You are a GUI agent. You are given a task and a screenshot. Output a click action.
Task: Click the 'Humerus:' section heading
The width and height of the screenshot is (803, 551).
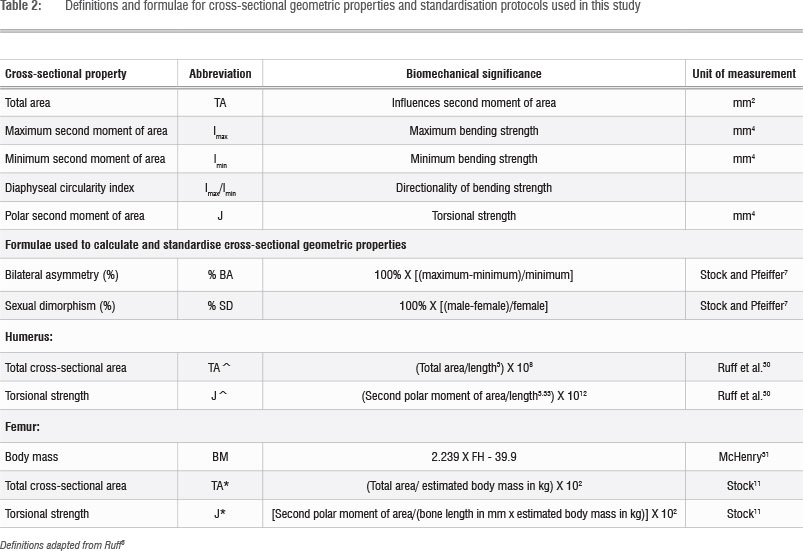(x=30, y=340)
